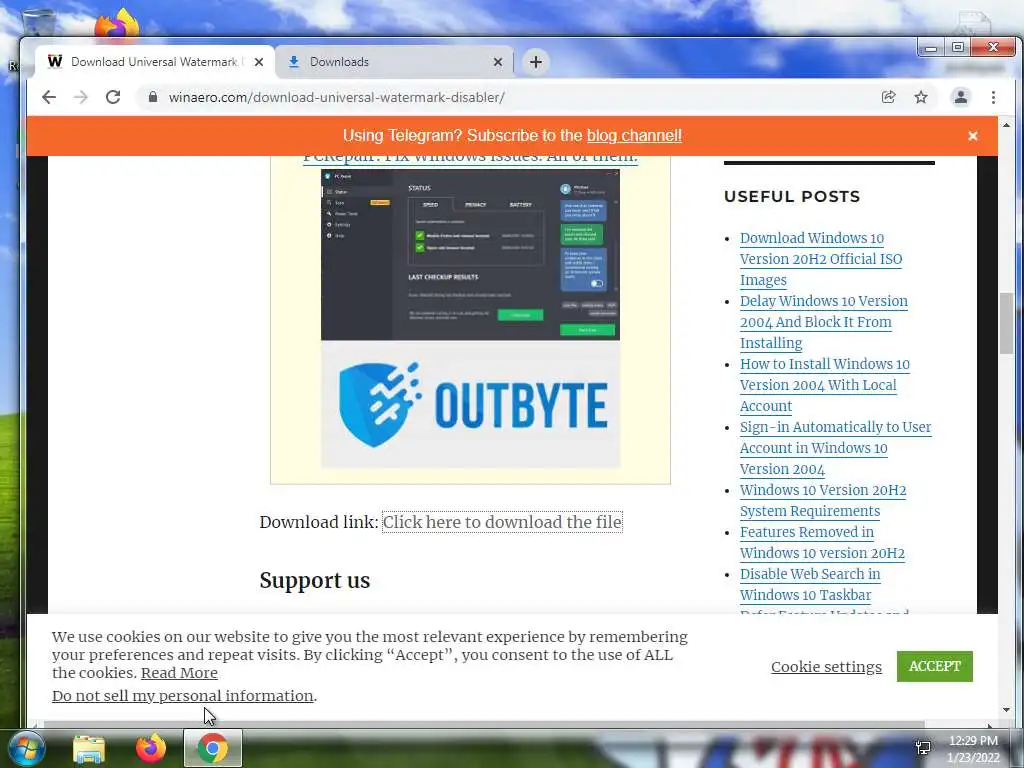The width and height of the screenshot is (1024, 768).
Task: Open Disable Web Search in Taskbar post
Action: 810,584
